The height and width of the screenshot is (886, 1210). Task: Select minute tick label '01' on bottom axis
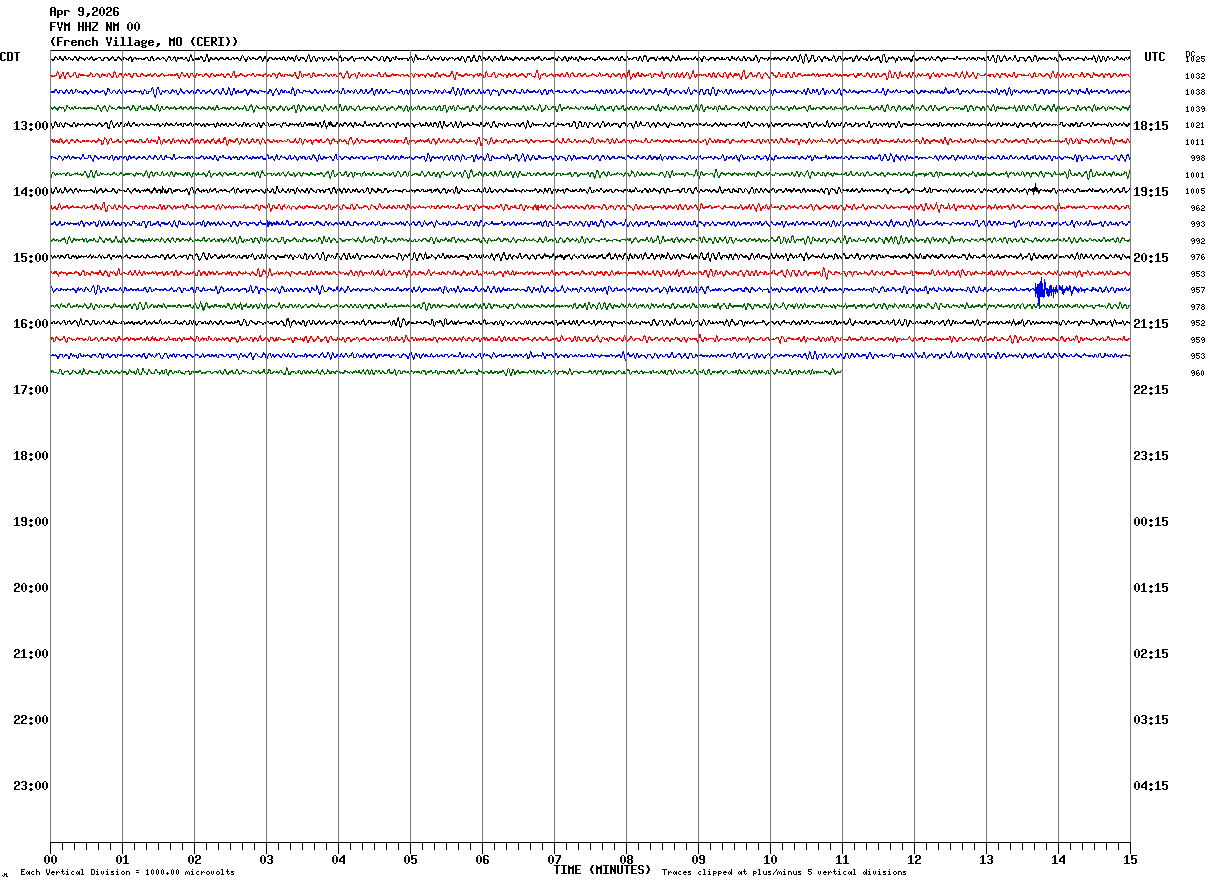[x=122, y=860]
